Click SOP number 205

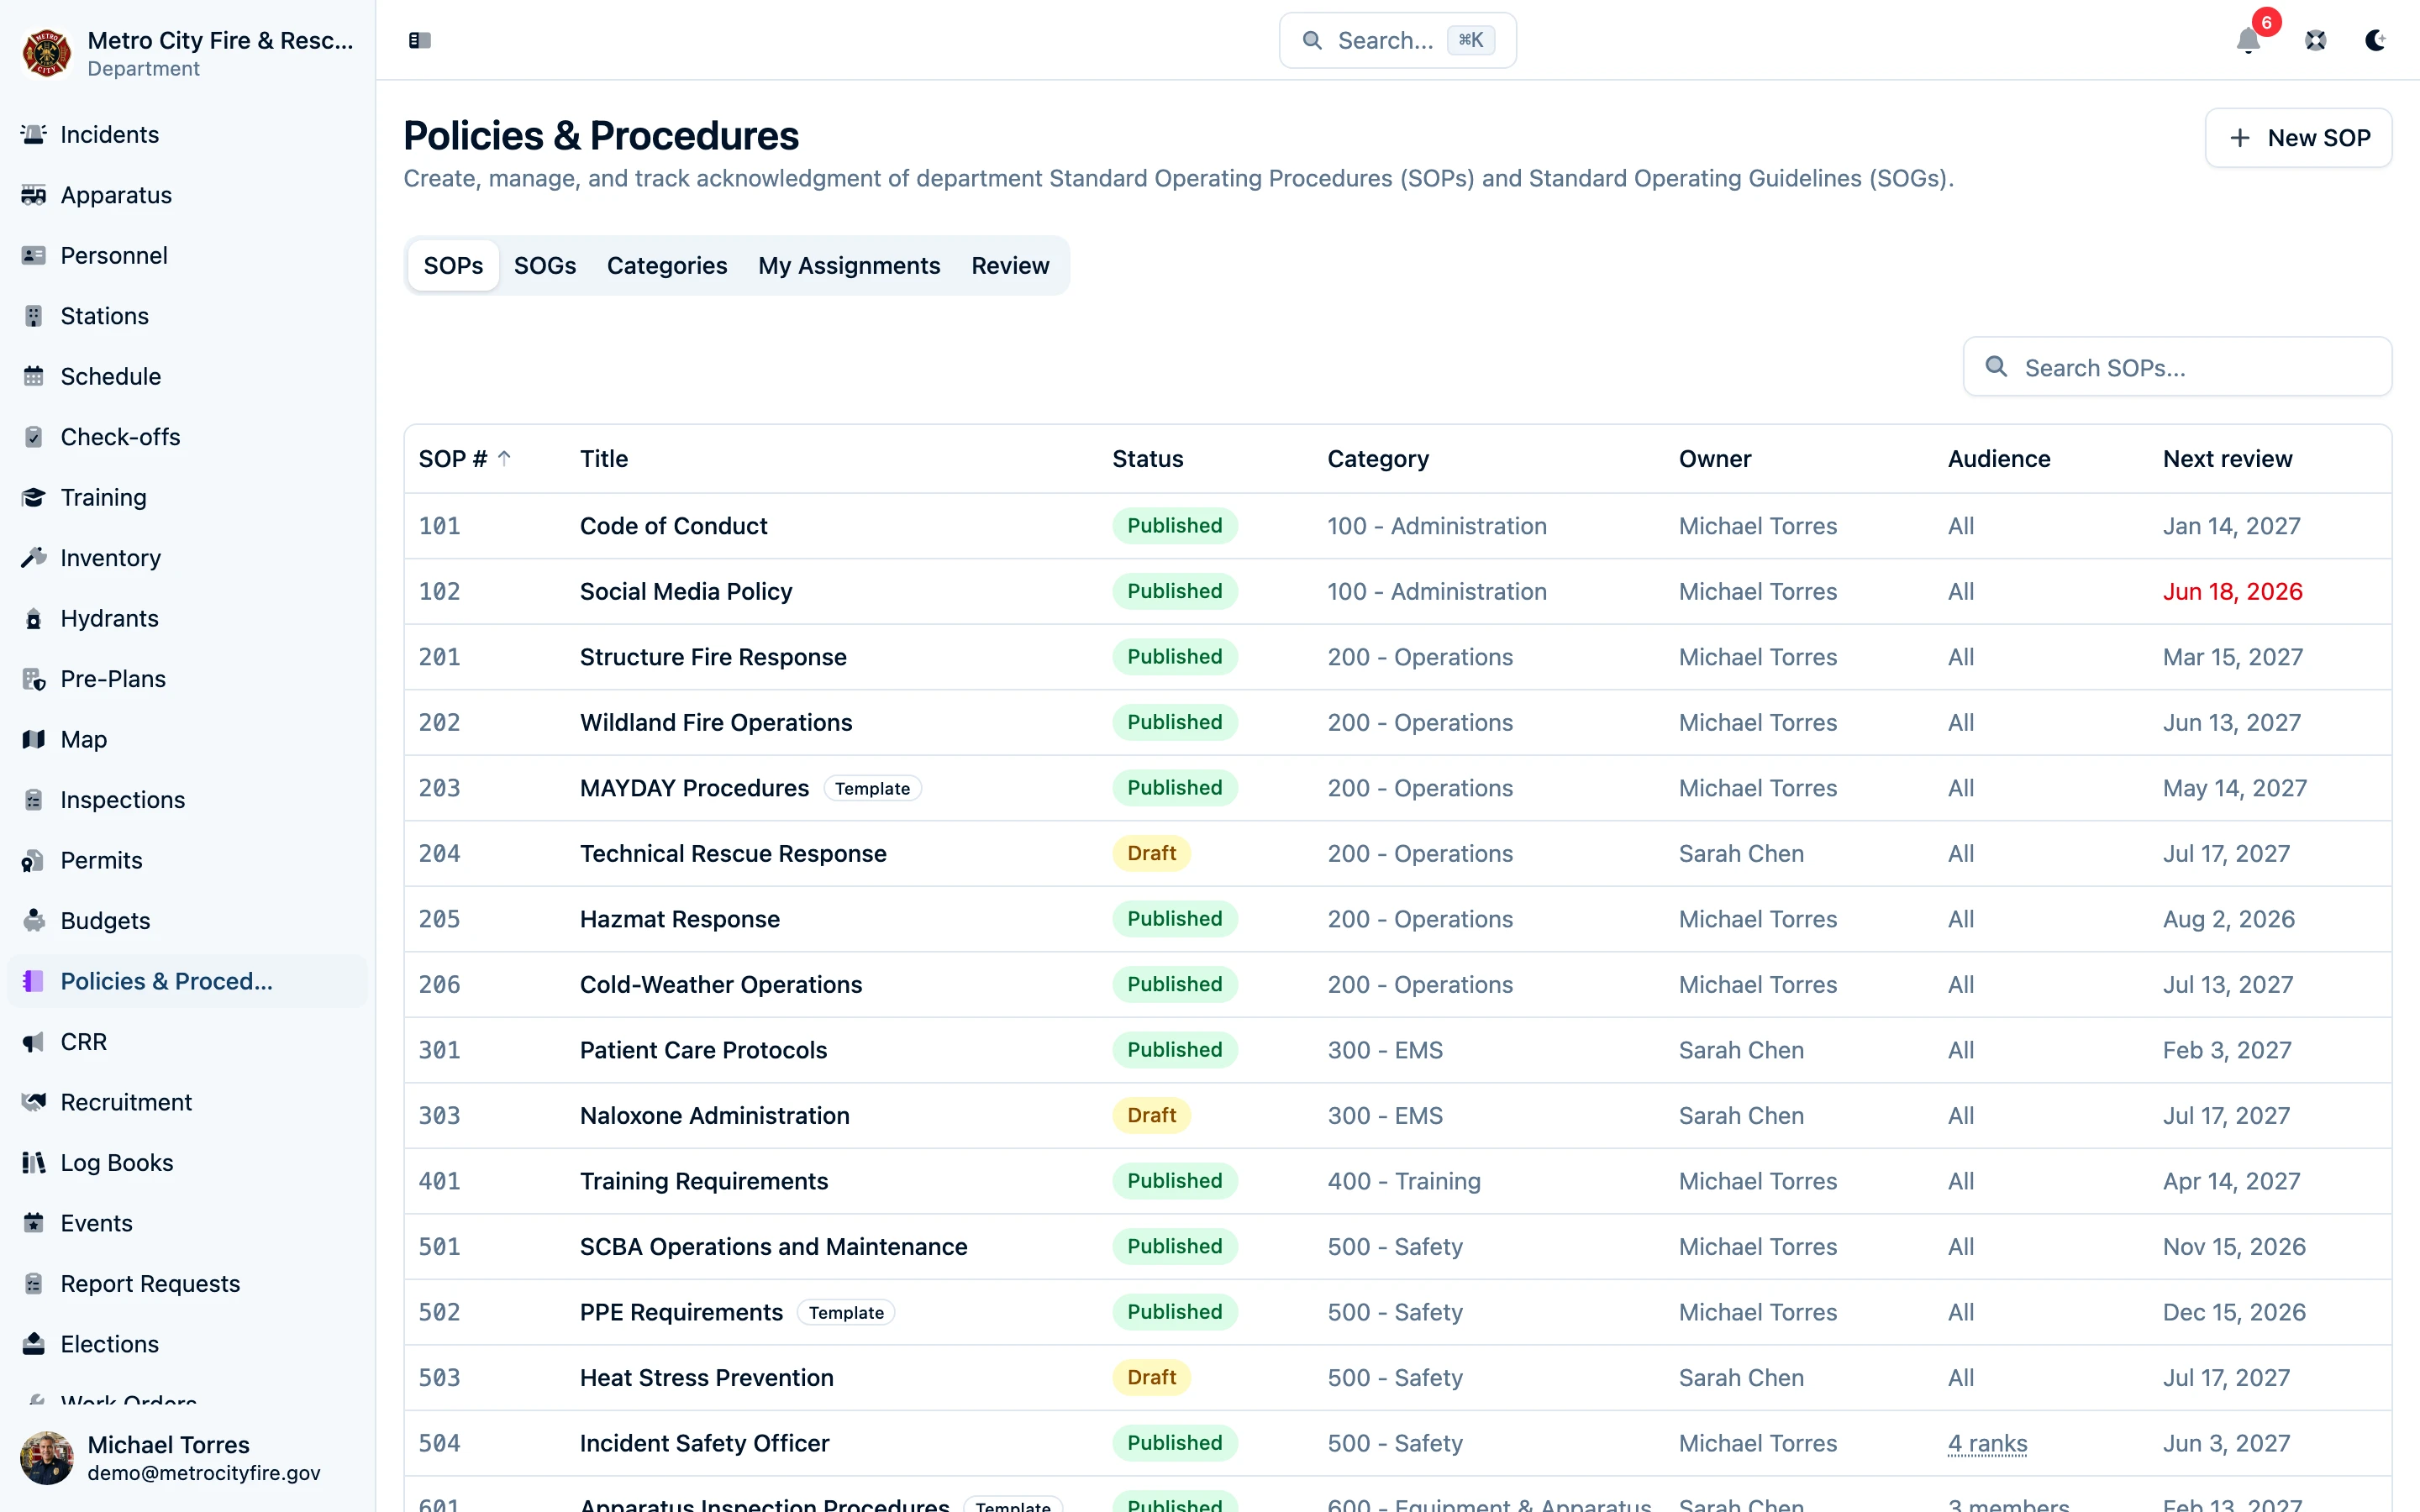coord(439,919)
